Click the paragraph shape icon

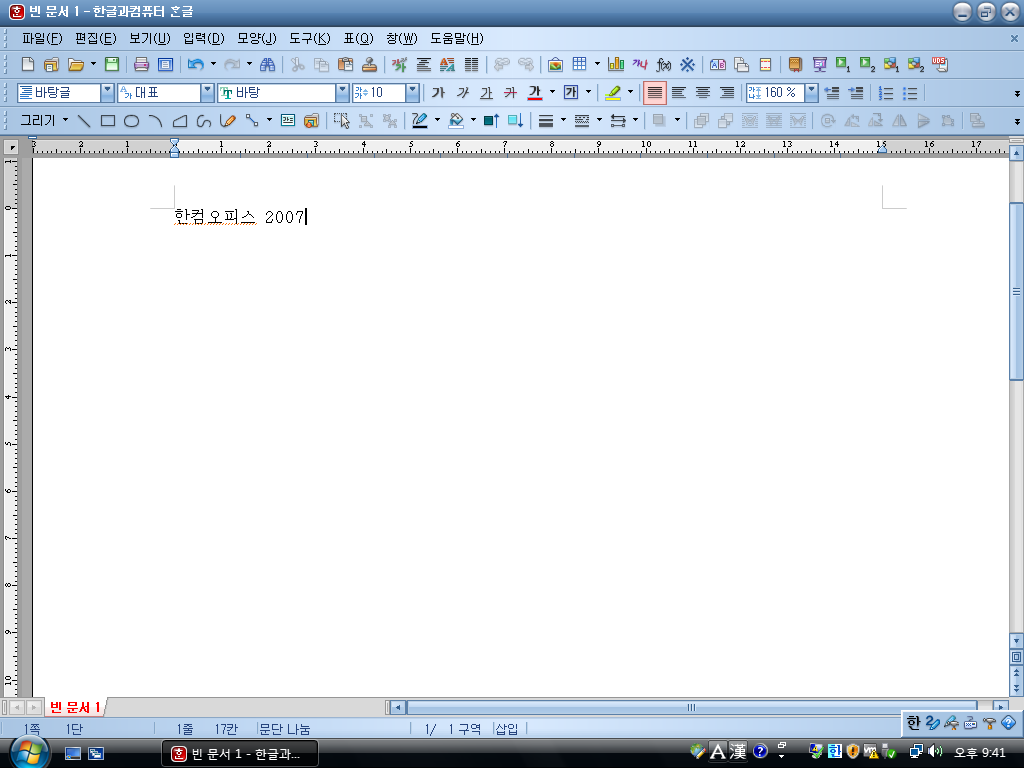tap(423, 64)
